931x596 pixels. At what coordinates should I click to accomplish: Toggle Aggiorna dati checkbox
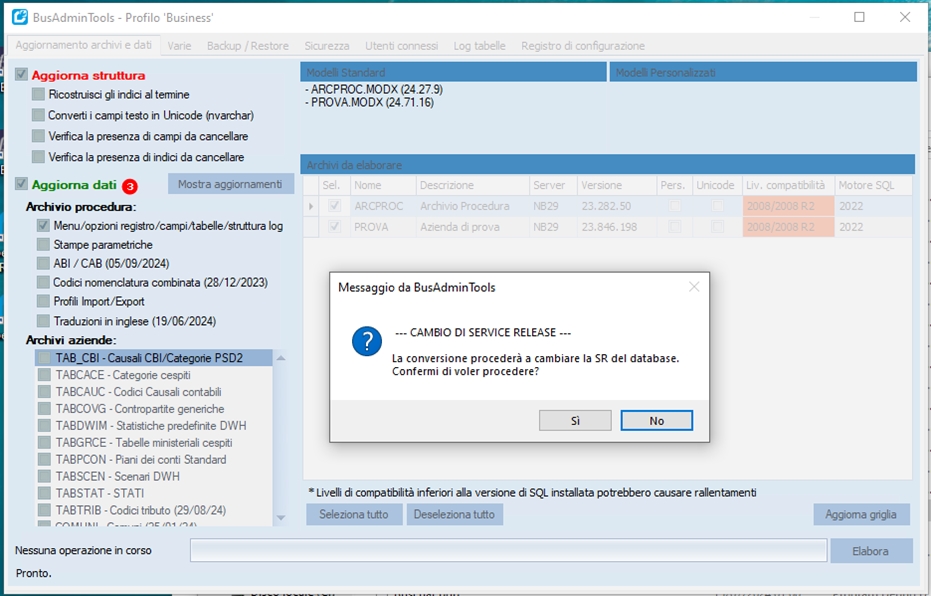[x=21, y=184]
